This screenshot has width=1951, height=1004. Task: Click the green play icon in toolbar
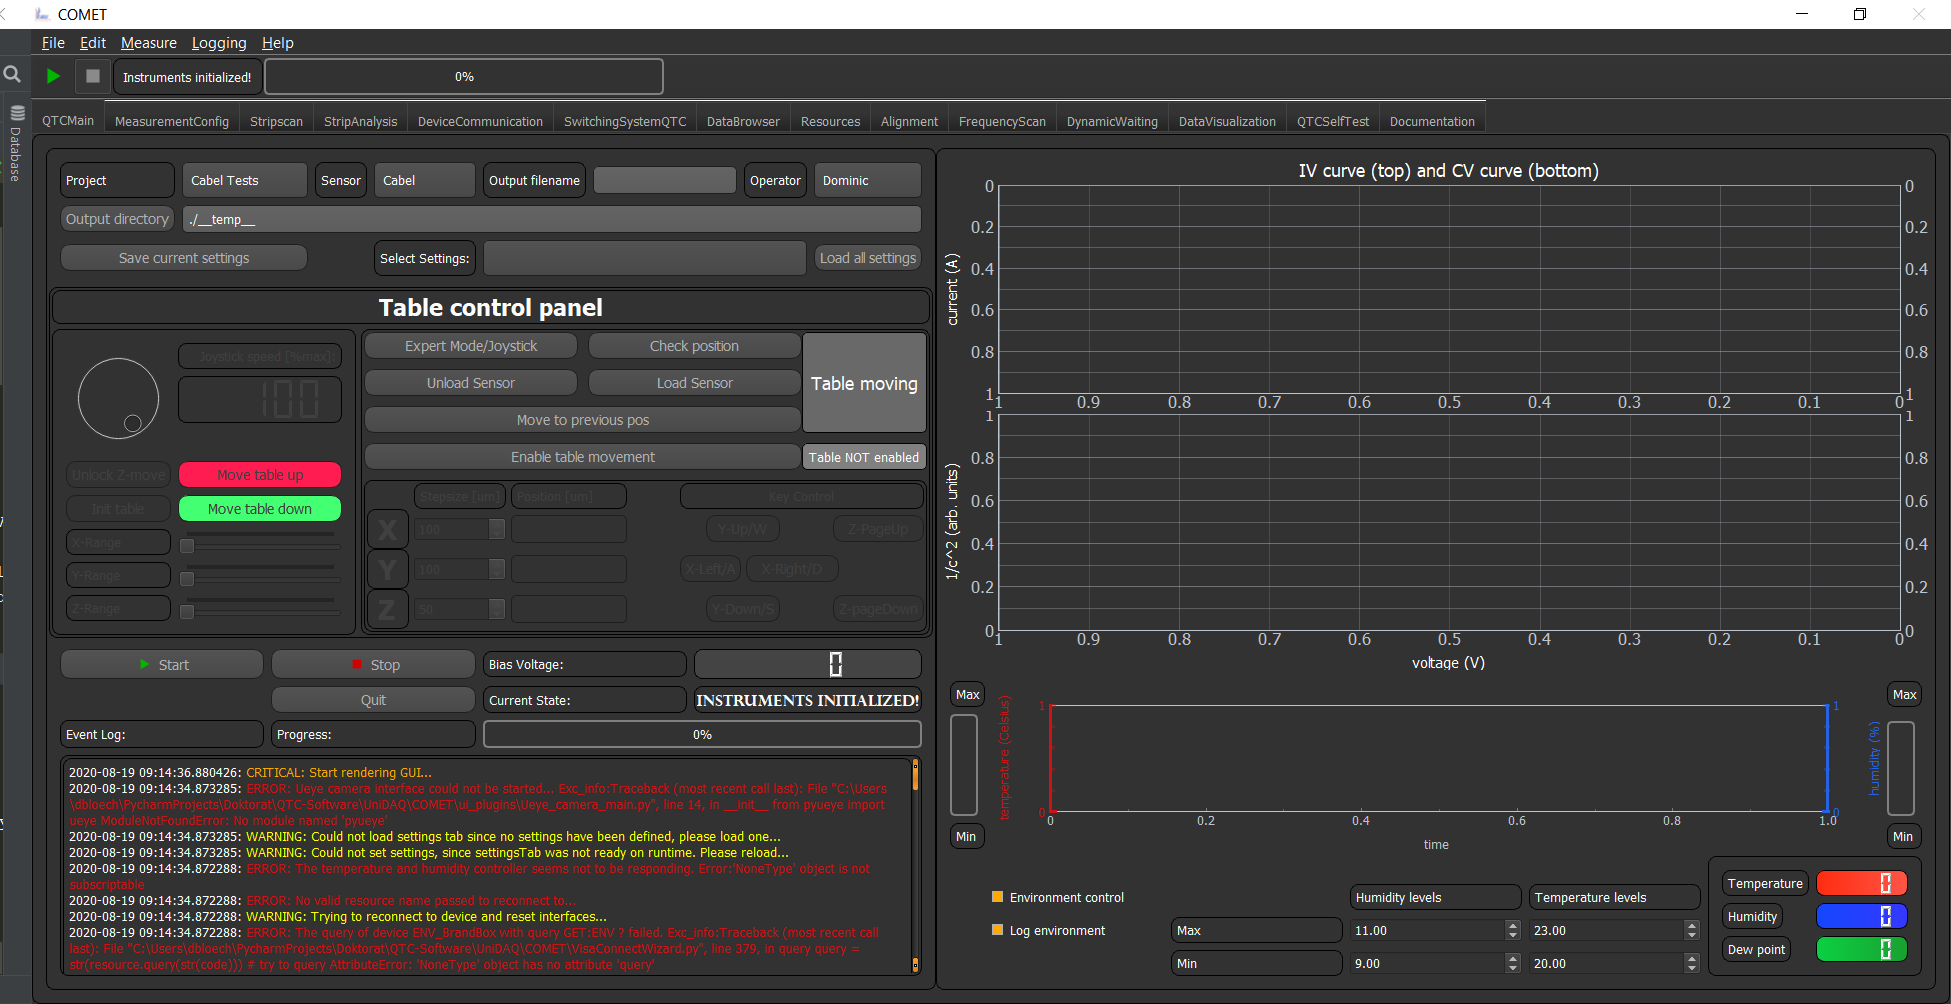tap(53, 76)
